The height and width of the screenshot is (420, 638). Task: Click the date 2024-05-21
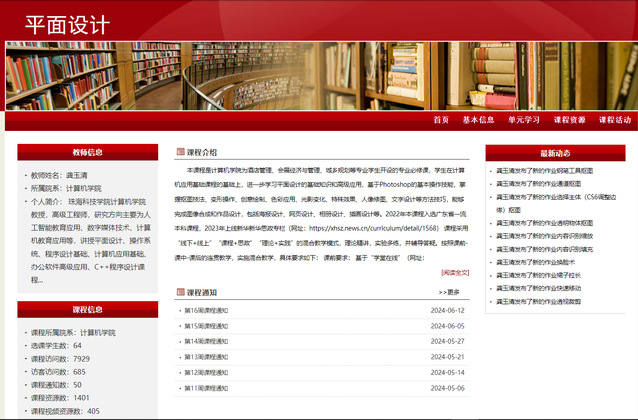tap(447, 357)
